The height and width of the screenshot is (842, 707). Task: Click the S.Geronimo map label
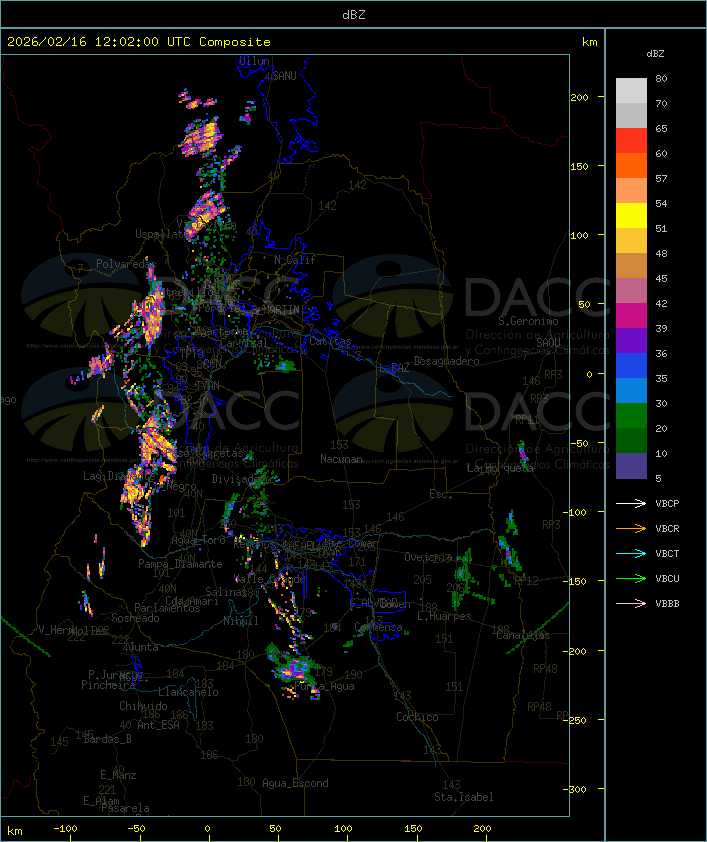point(528,321)
